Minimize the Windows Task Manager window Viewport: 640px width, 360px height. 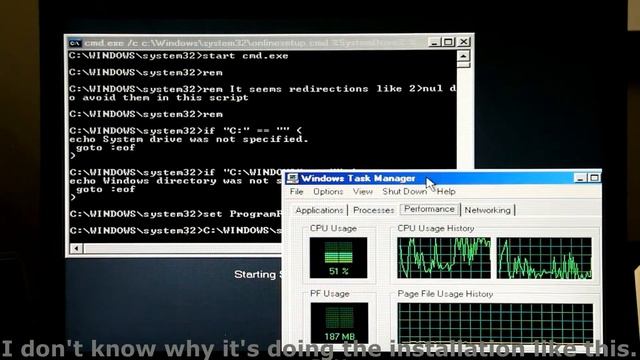[580, 178]
